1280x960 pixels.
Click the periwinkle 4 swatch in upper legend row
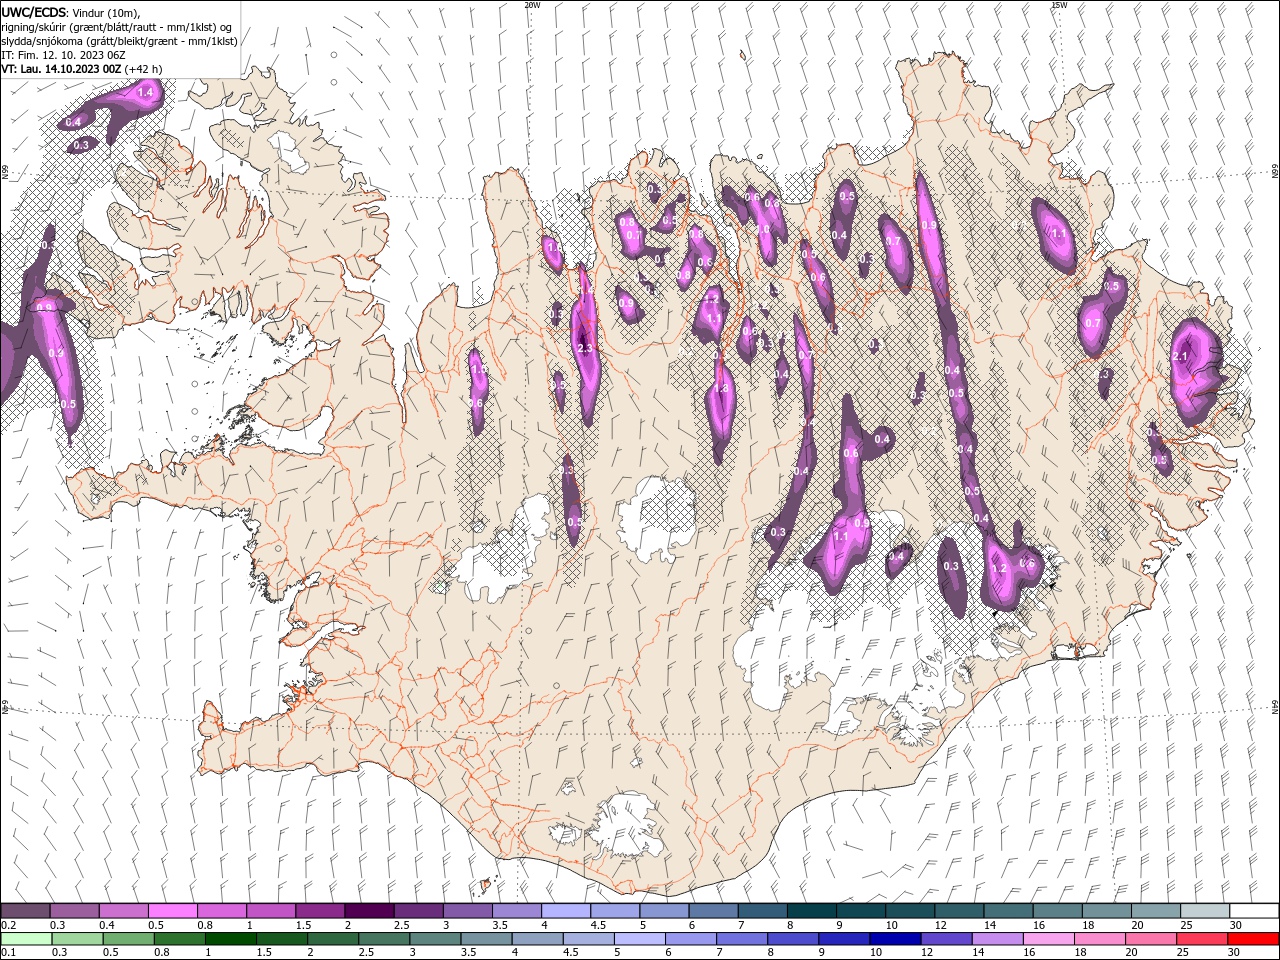click(566, 911)
